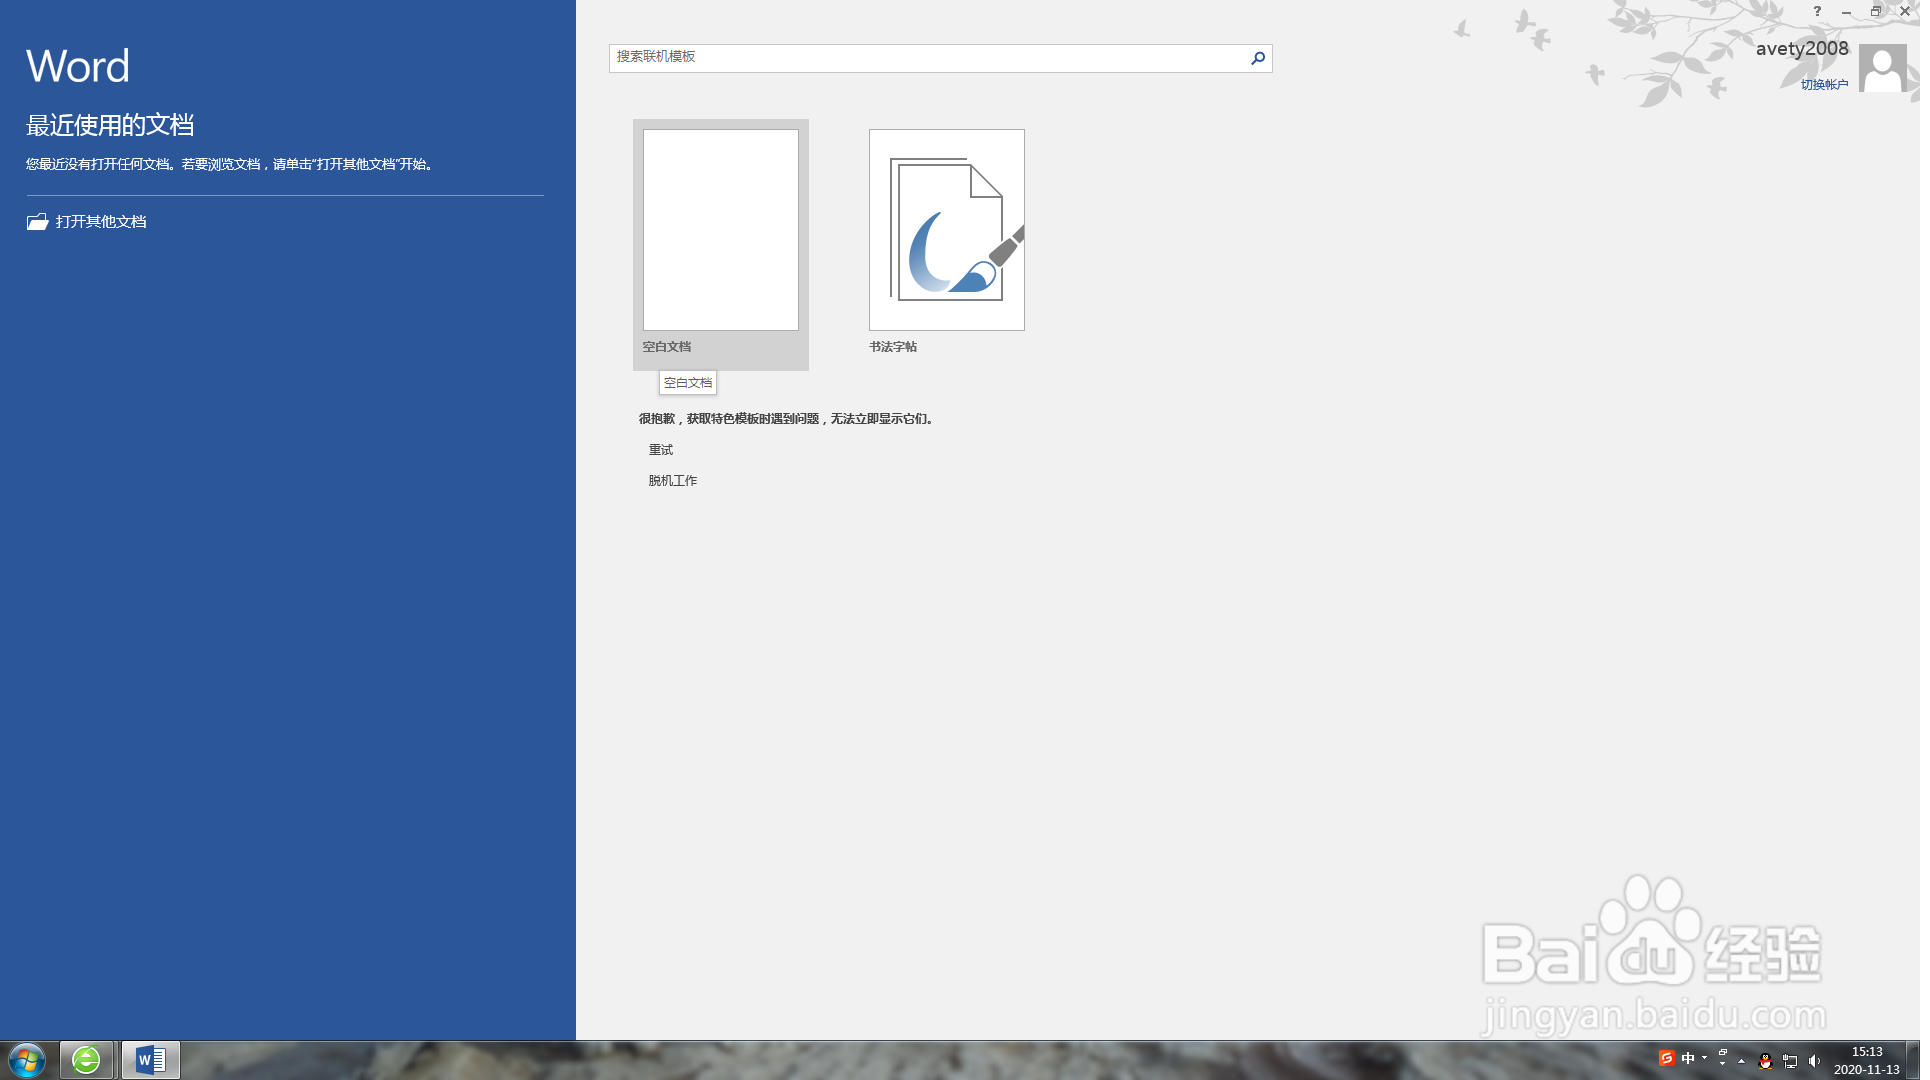Viewport: 1930px width, 1080px height.
Task: Toggle the 中 Chinese input mode indicator
Action: (1688, 1059)
